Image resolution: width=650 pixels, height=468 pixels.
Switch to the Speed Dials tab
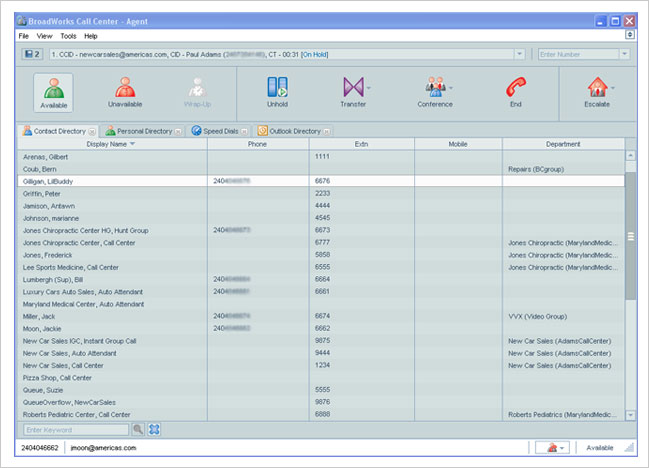(x=219, y=131)
